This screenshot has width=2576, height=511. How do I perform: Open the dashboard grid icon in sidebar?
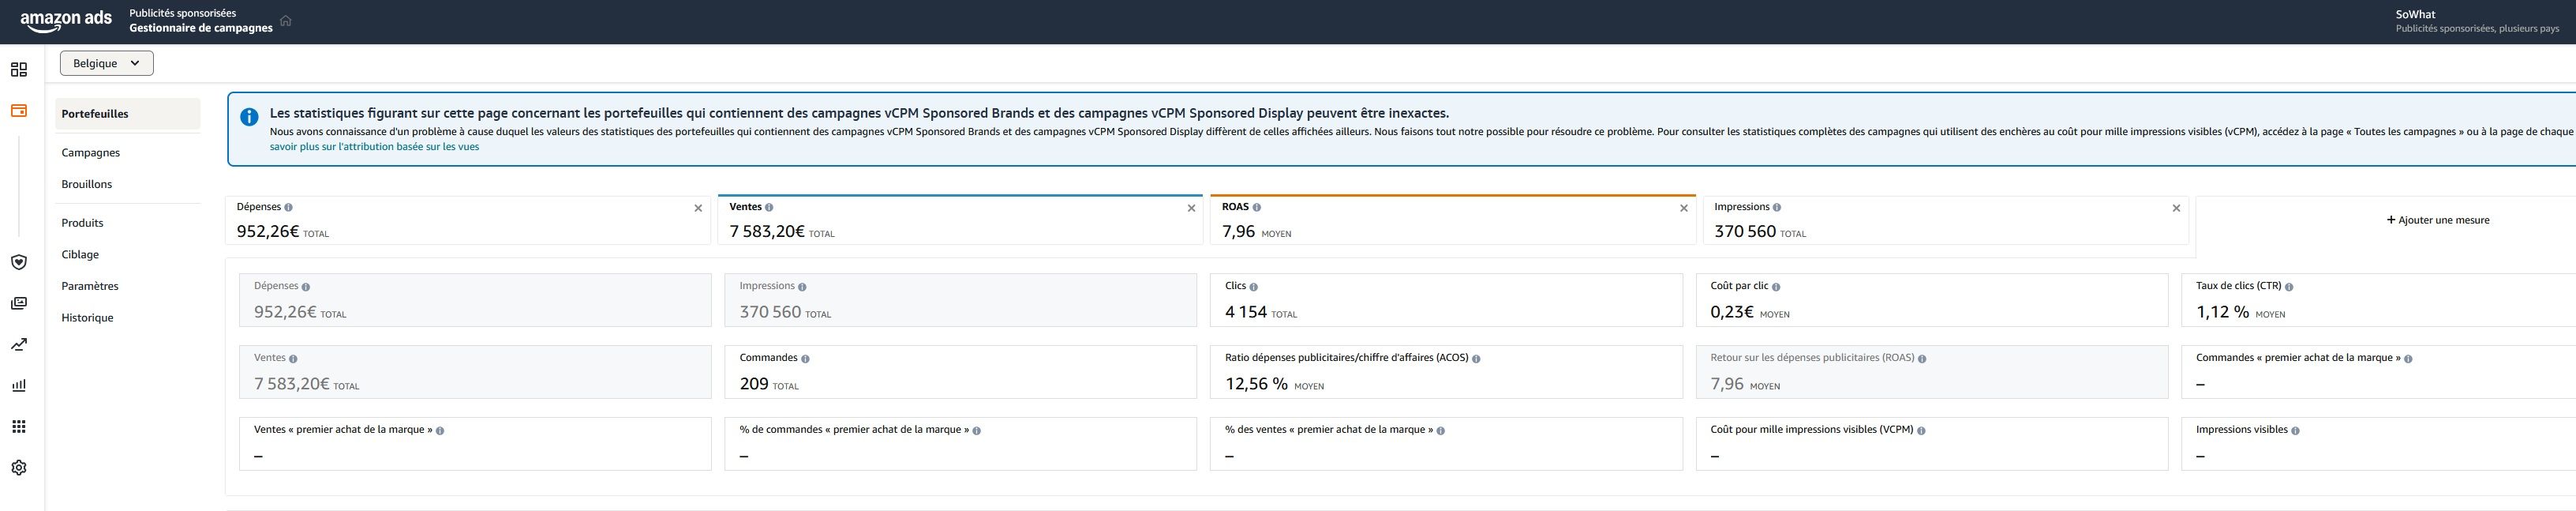pos(18,70)
